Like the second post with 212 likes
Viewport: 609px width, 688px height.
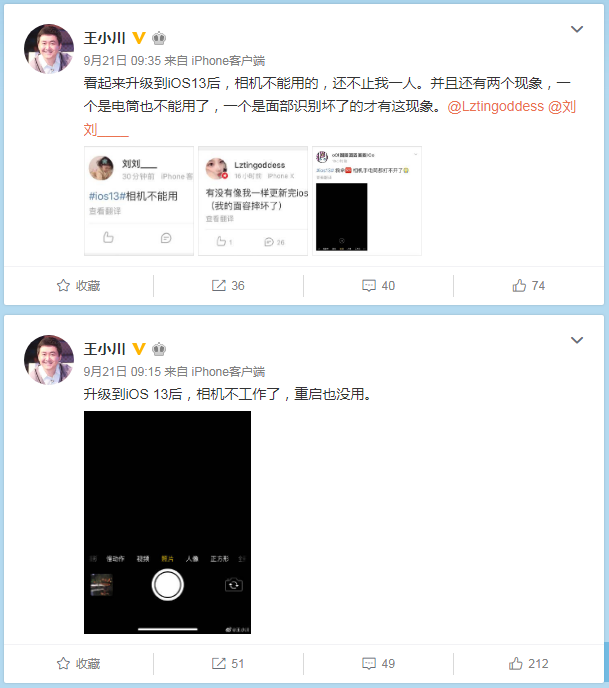coord(528,663)
